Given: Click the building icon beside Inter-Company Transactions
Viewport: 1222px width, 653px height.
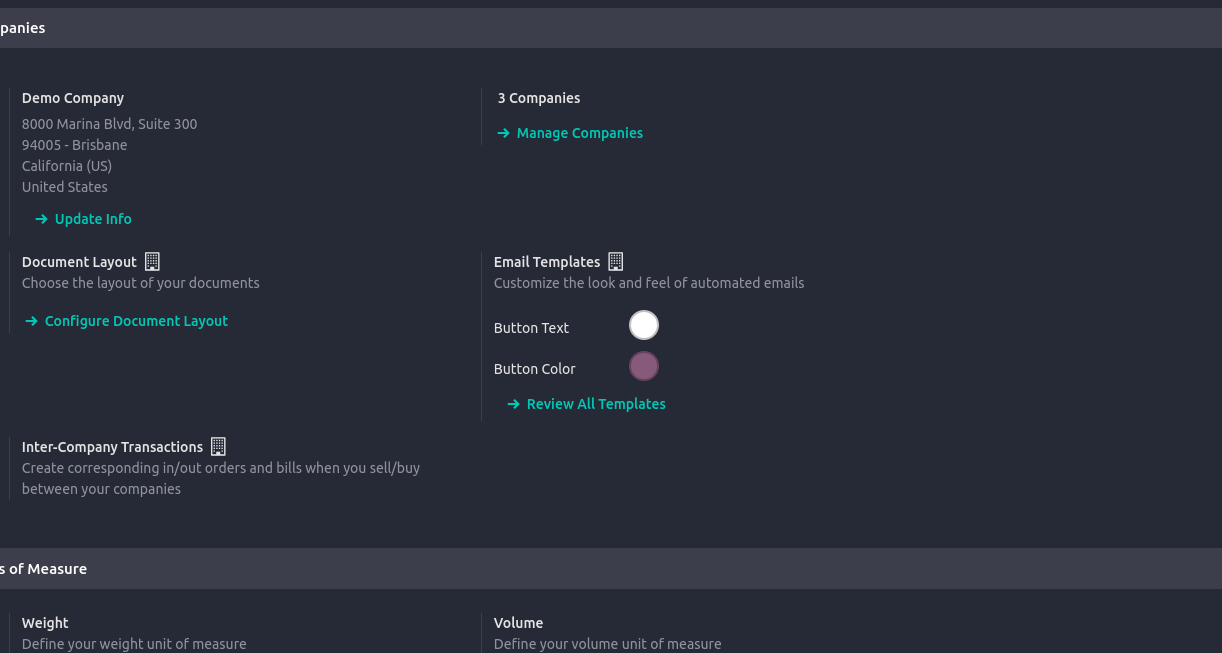Looking at the screenshot, I should point(218,447).
